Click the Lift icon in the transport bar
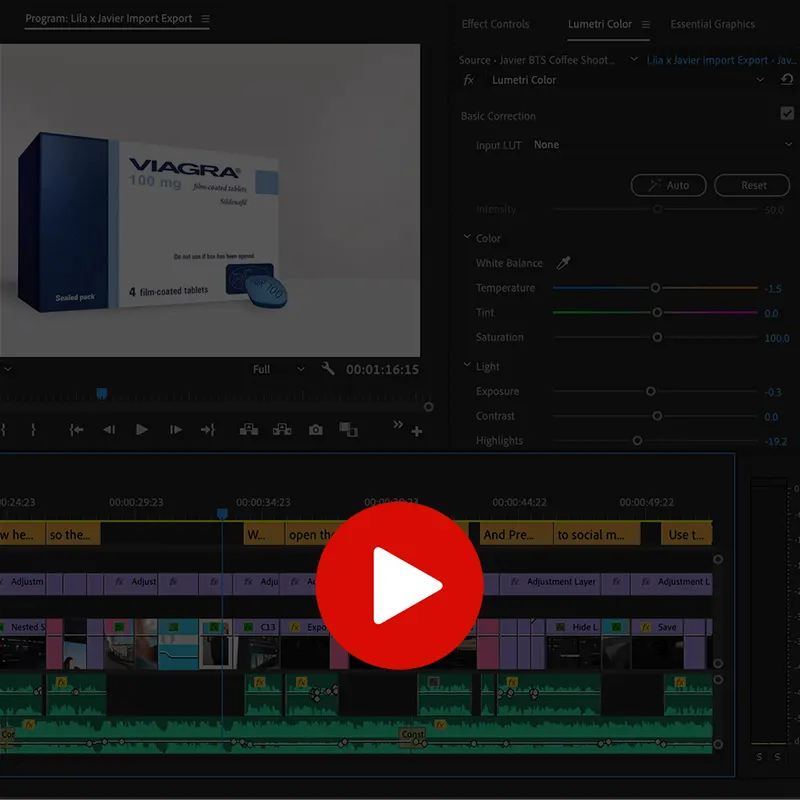 [x=248, y=430]
